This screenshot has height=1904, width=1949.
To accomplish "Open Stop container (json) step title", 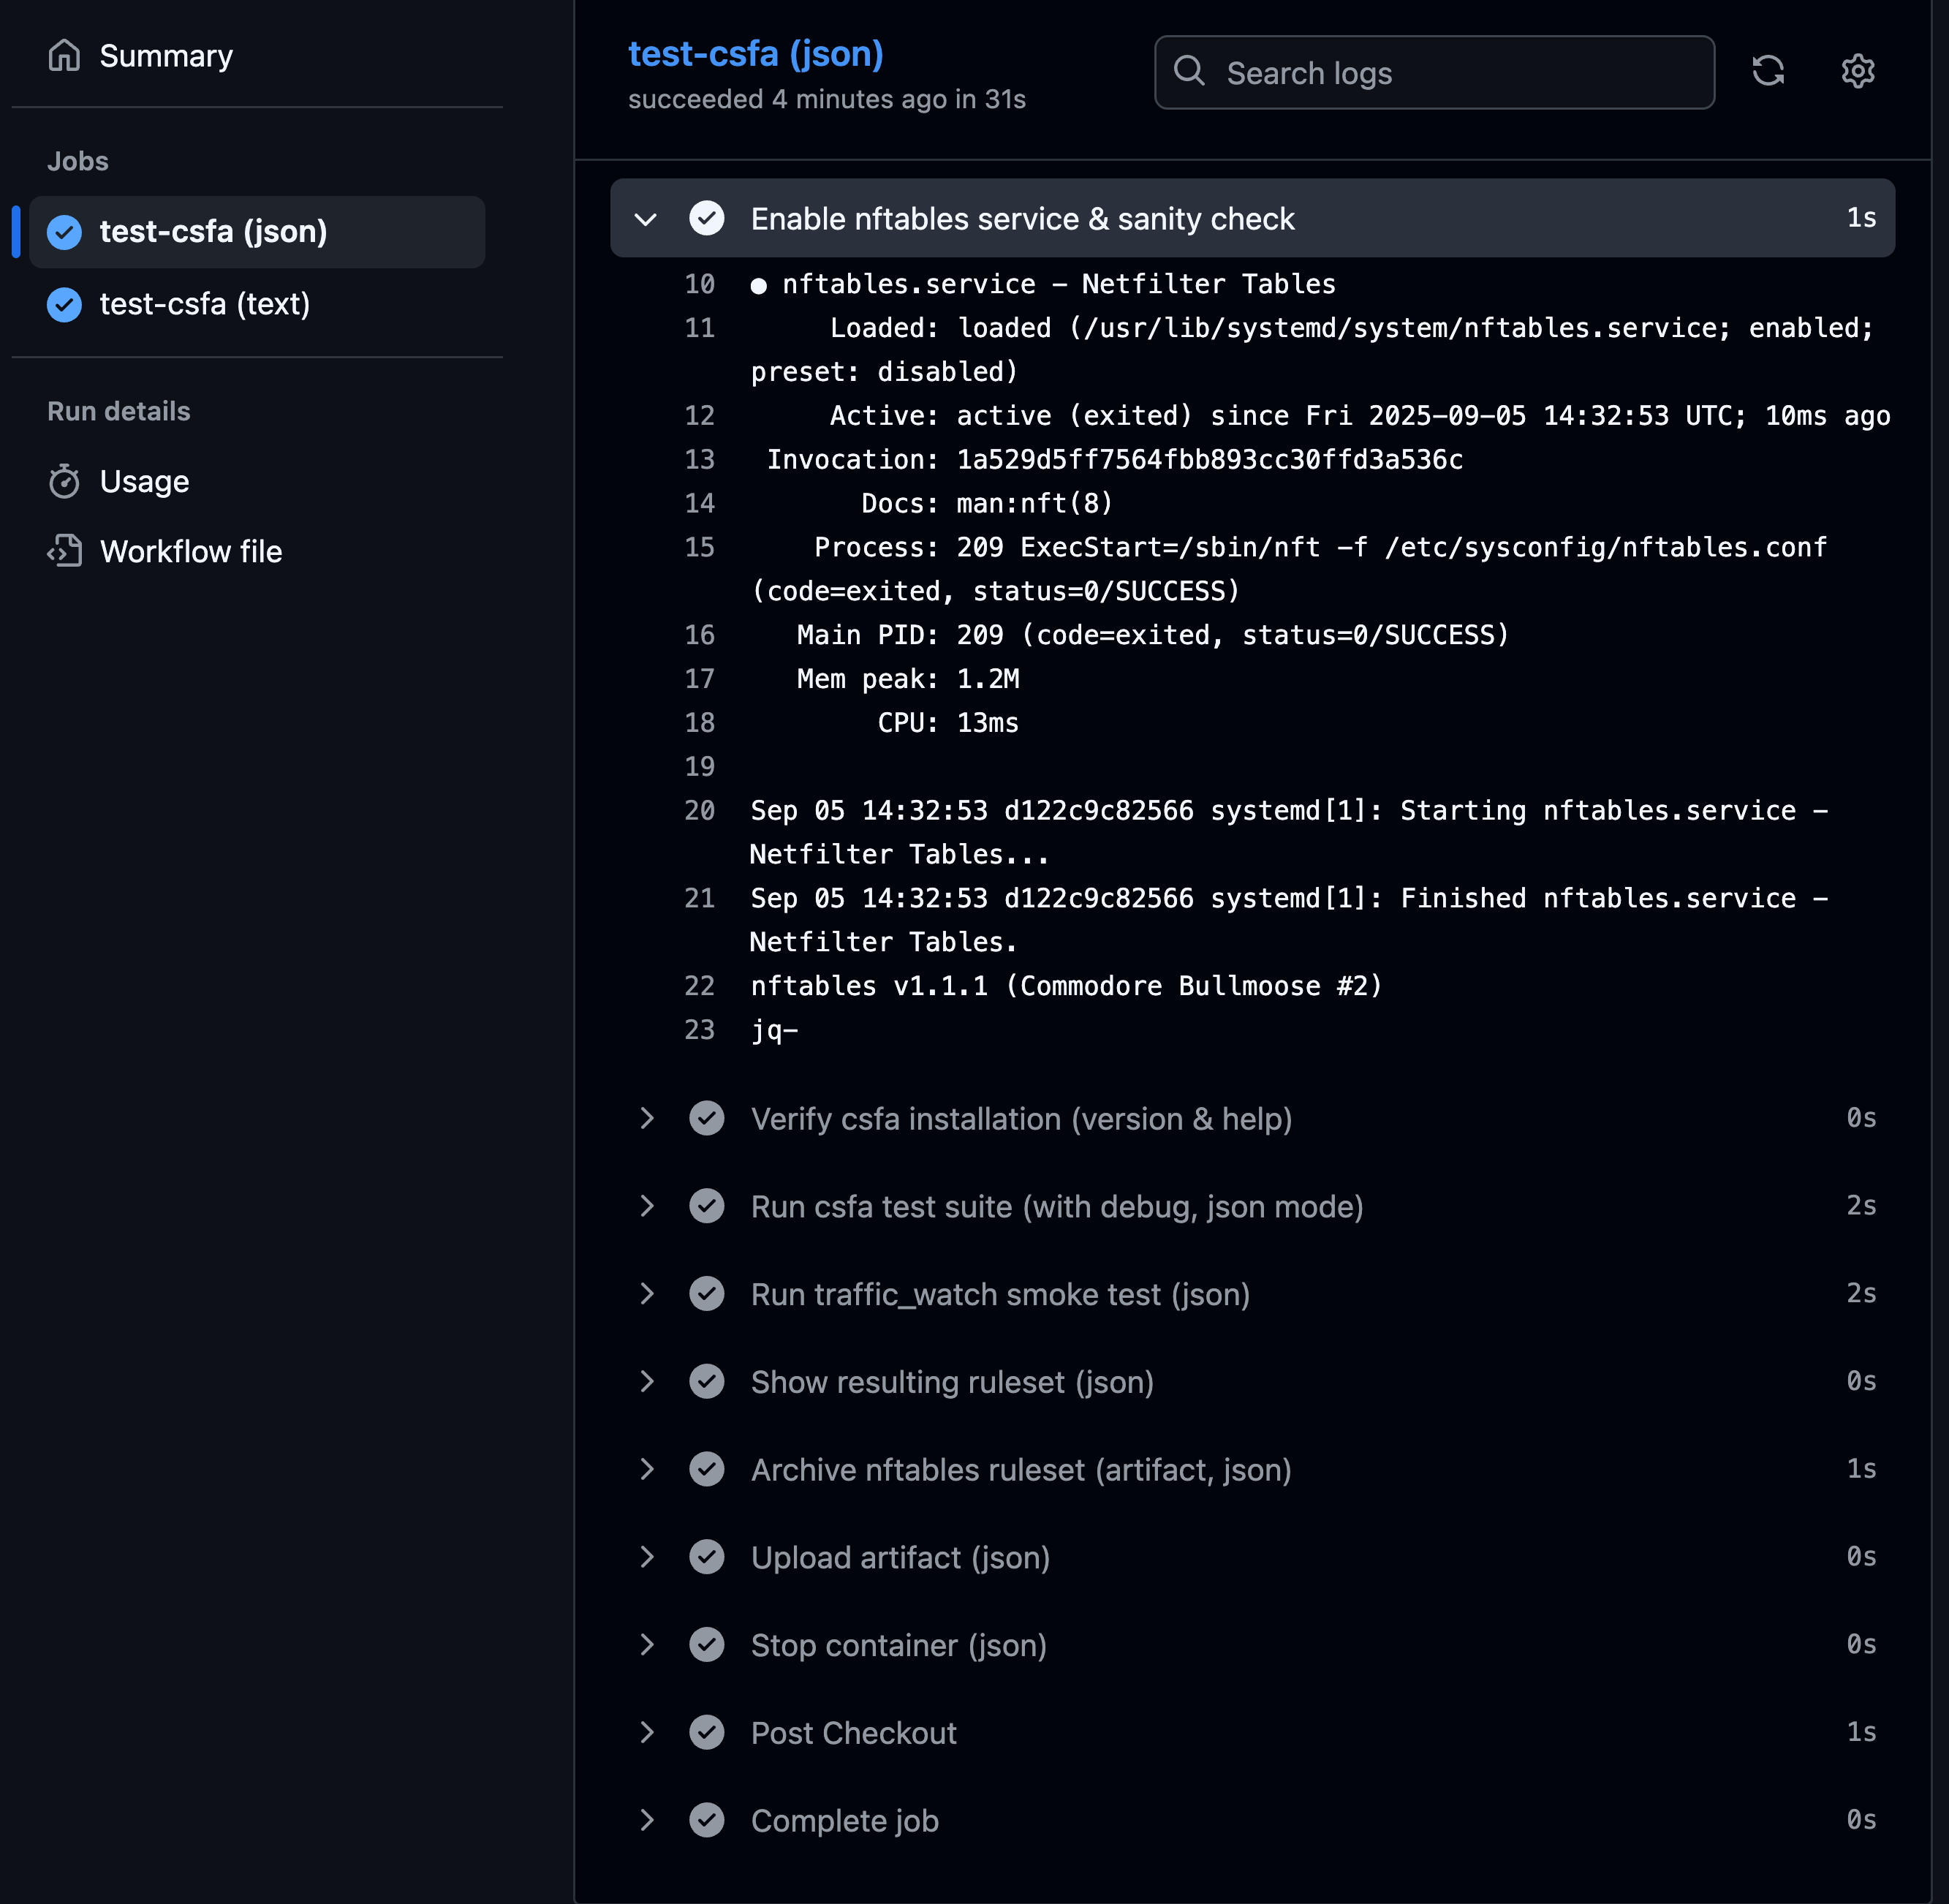I will click(898, 1646).
